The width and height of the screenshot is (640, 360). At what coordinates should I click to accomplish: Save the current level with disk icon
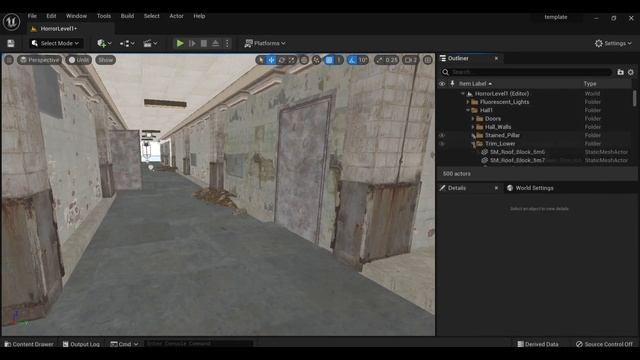pyautogui.click(x=11, y=43)
